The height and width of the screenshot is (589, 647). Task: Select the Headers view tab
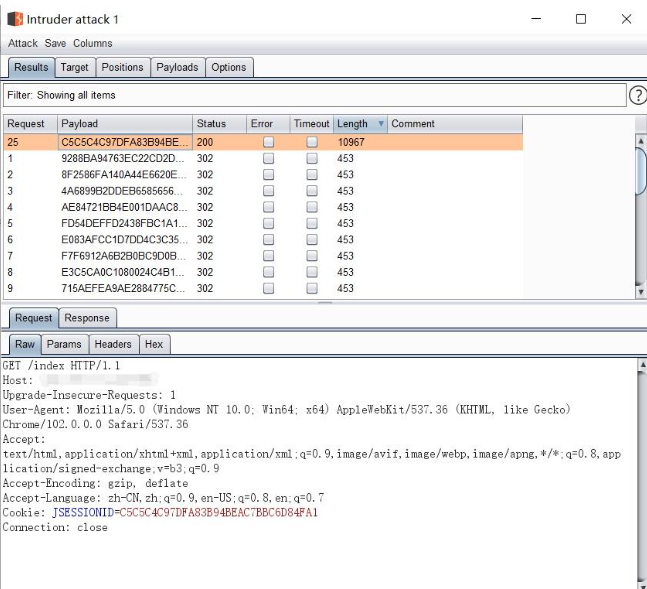113,344
